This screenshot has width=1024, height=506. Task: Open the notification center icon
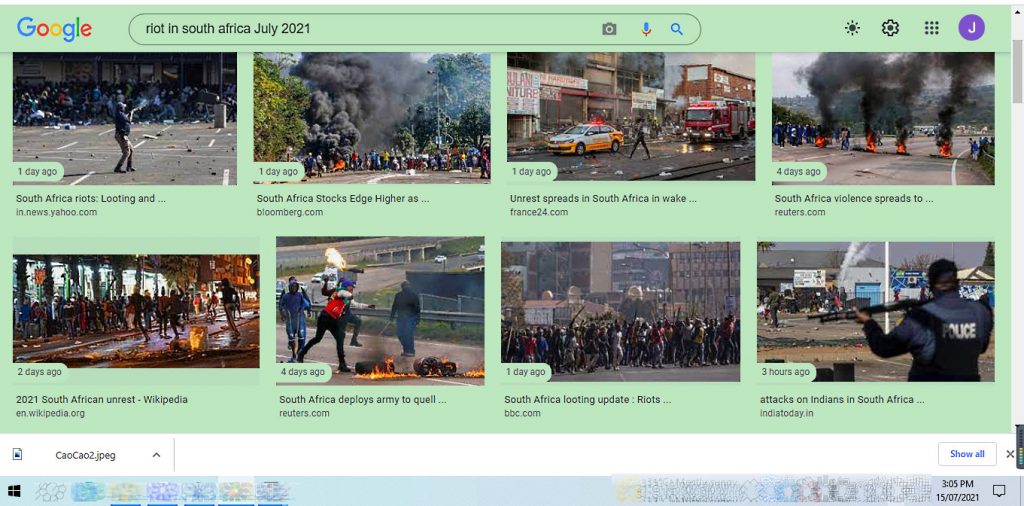[998, 491]
